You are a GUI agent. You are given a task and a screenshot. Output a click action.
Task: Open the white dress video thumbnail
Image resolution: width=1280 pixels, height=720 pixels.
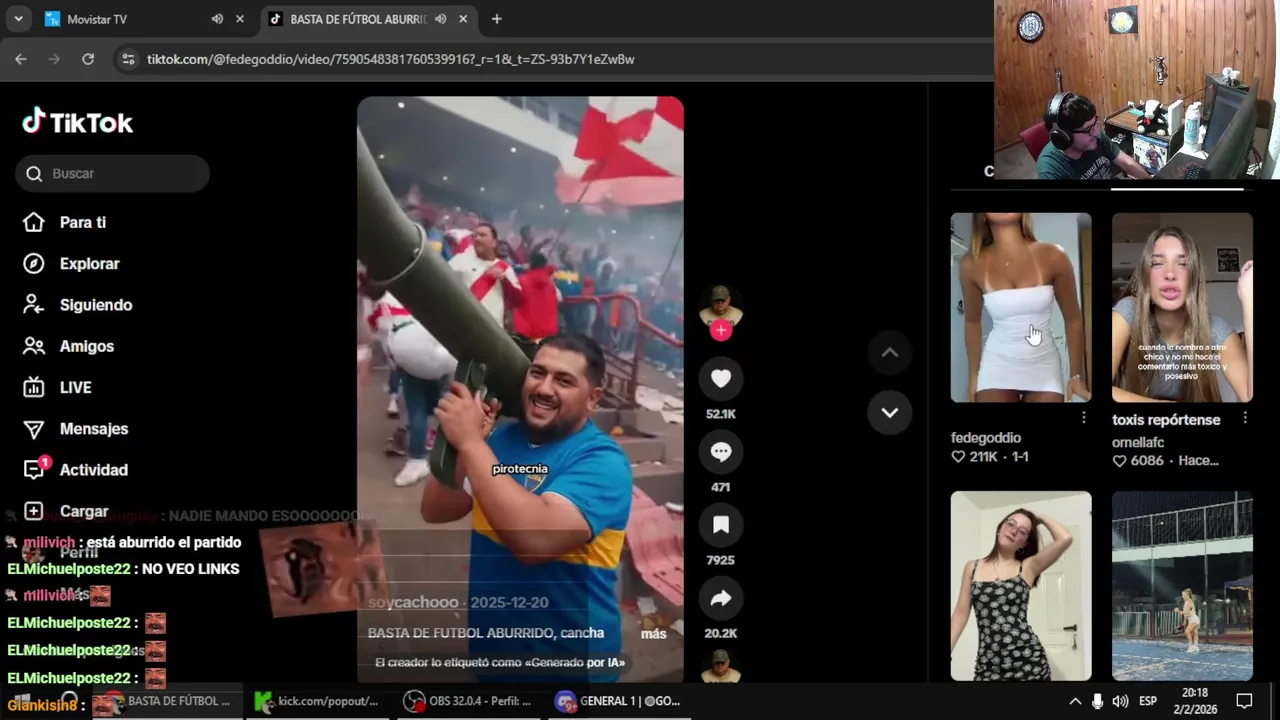point(1021,307)
